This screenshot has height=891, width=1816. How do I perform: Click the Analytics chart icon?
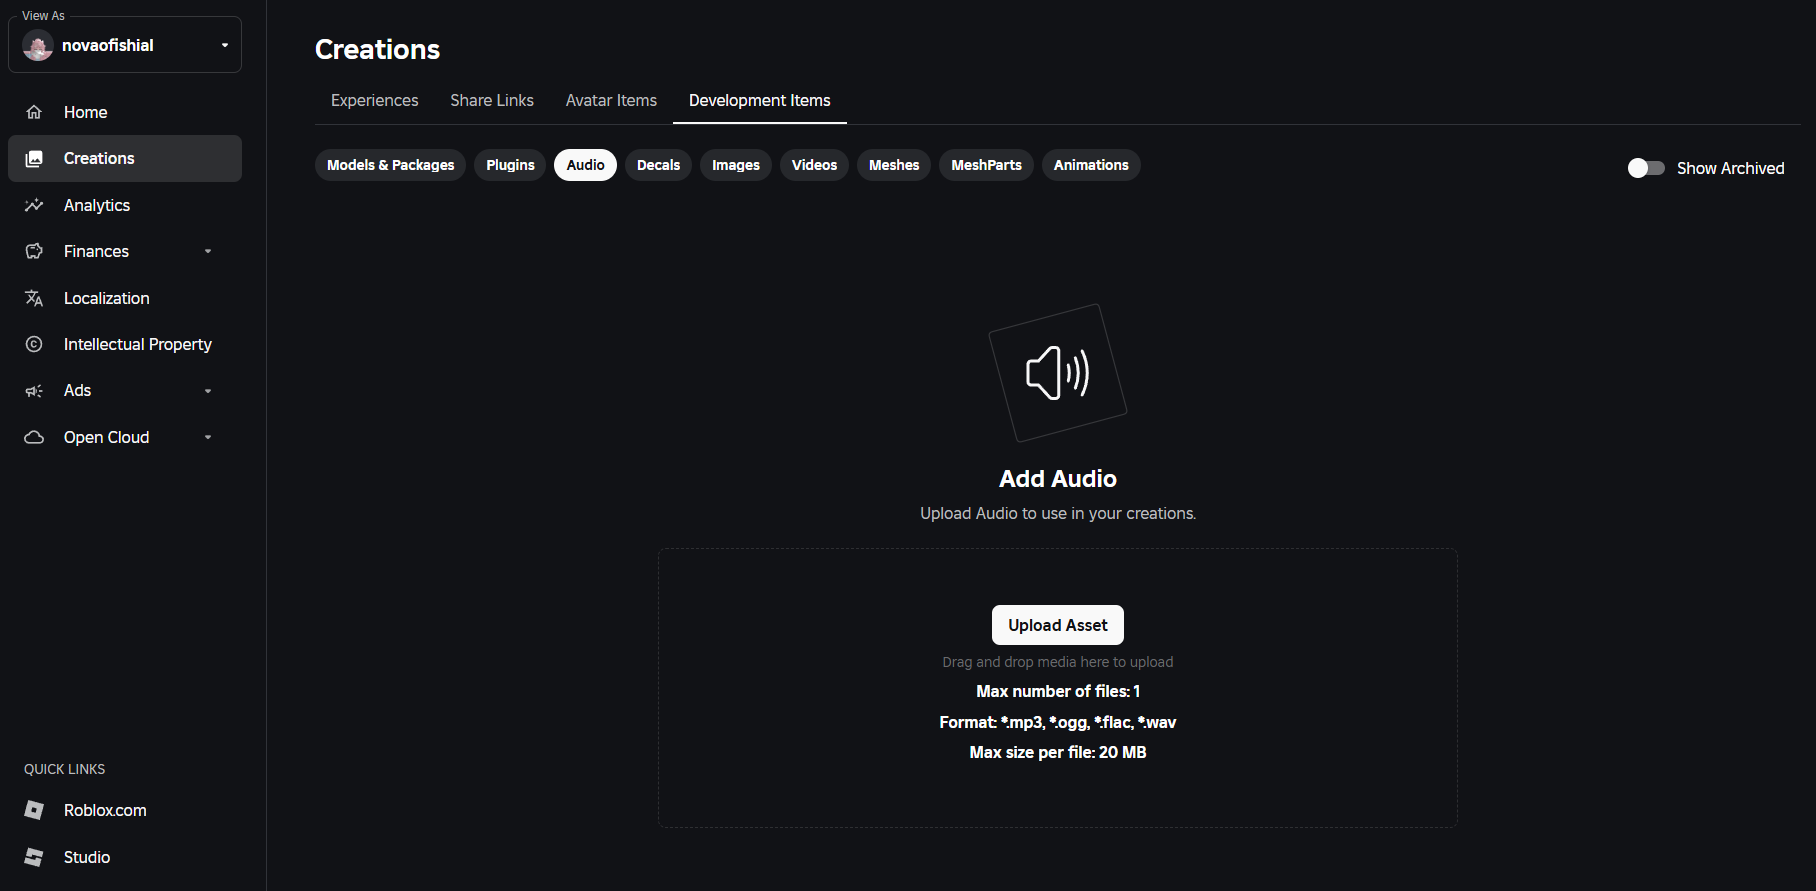[34, 205]
